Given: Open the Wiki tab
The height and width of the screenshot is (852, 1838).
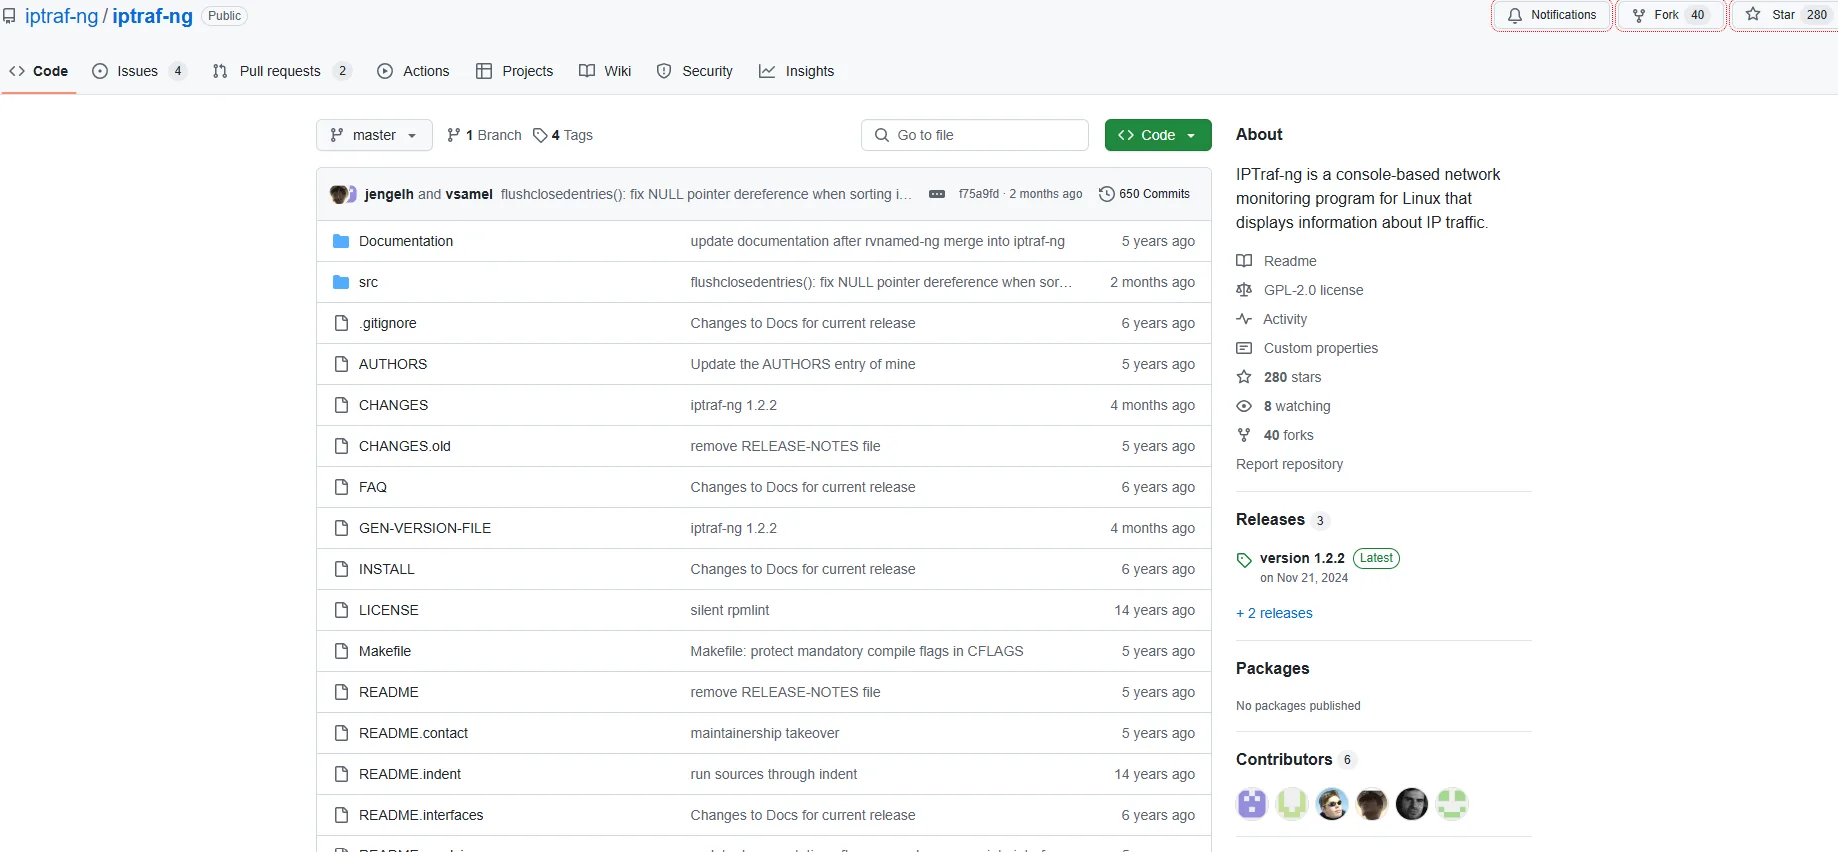Looking at the screenshot, I should tap(605, 71).
